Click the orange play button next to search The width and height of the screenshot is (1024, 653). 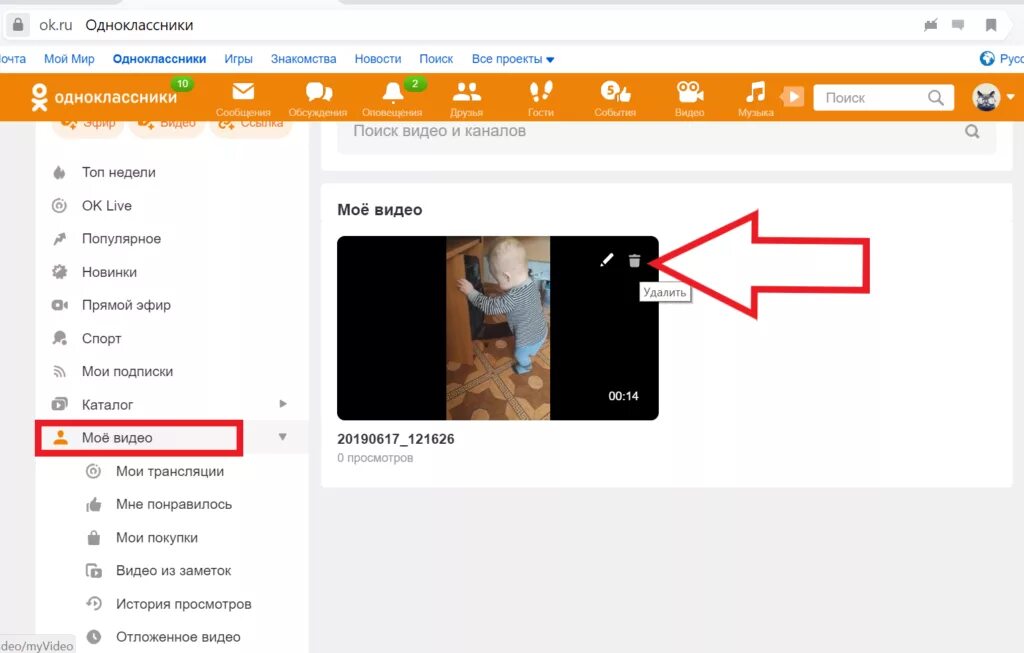(793, 97)
